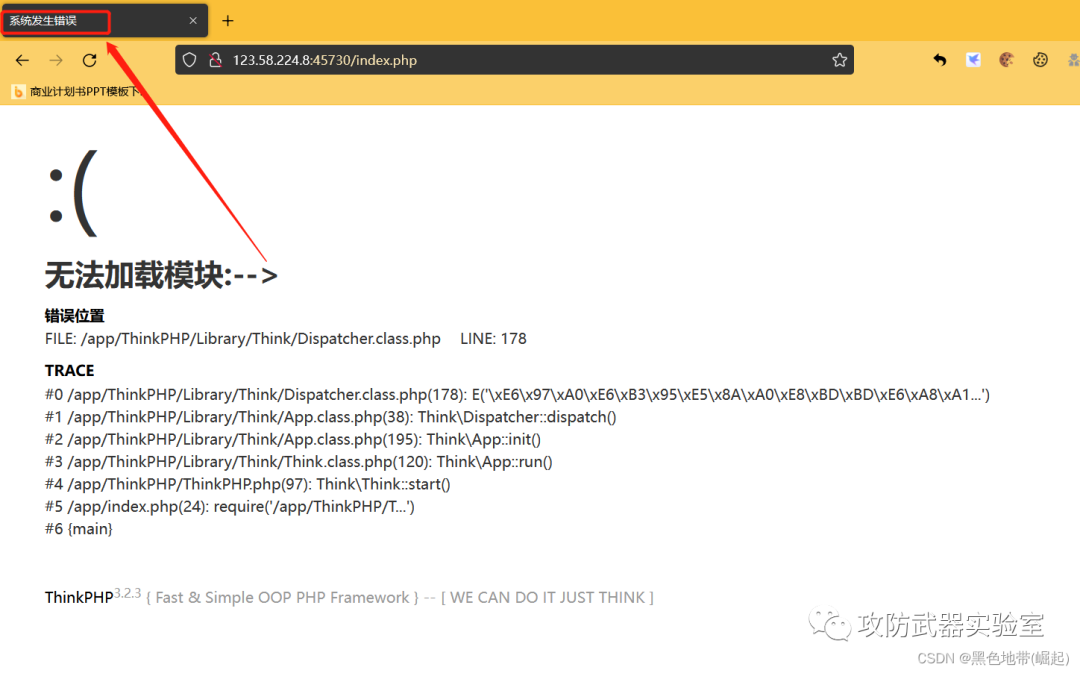Focus the address bar with 123.58.224.8:45730/index.php
1080x673 pixels.
point(514,60)
